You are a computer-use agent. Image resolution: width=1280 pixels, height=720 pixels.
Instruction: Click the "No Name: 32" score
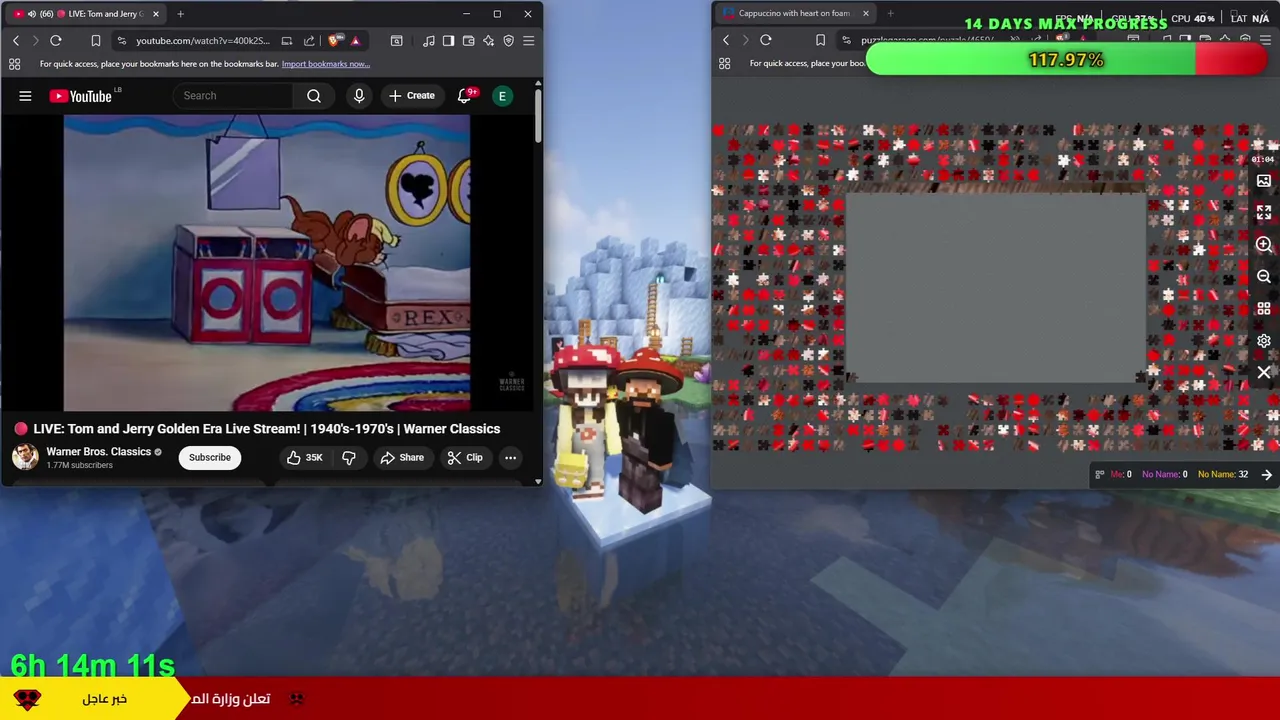pos(1222,475)
